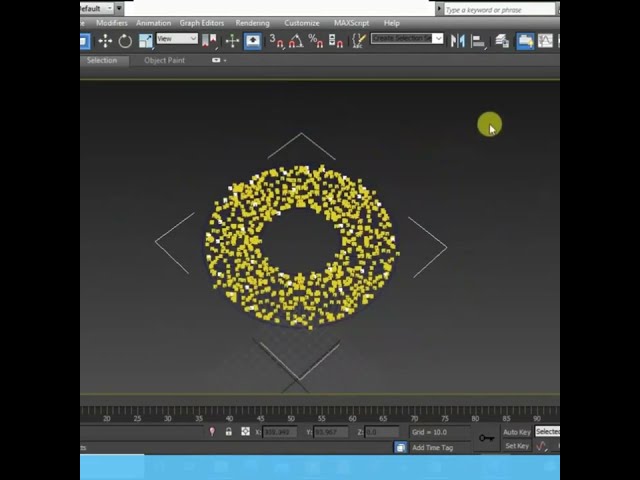This screenshot has width=640, height=480.
Task: Click the arrow left of the search box
Action: coord(439,9)
